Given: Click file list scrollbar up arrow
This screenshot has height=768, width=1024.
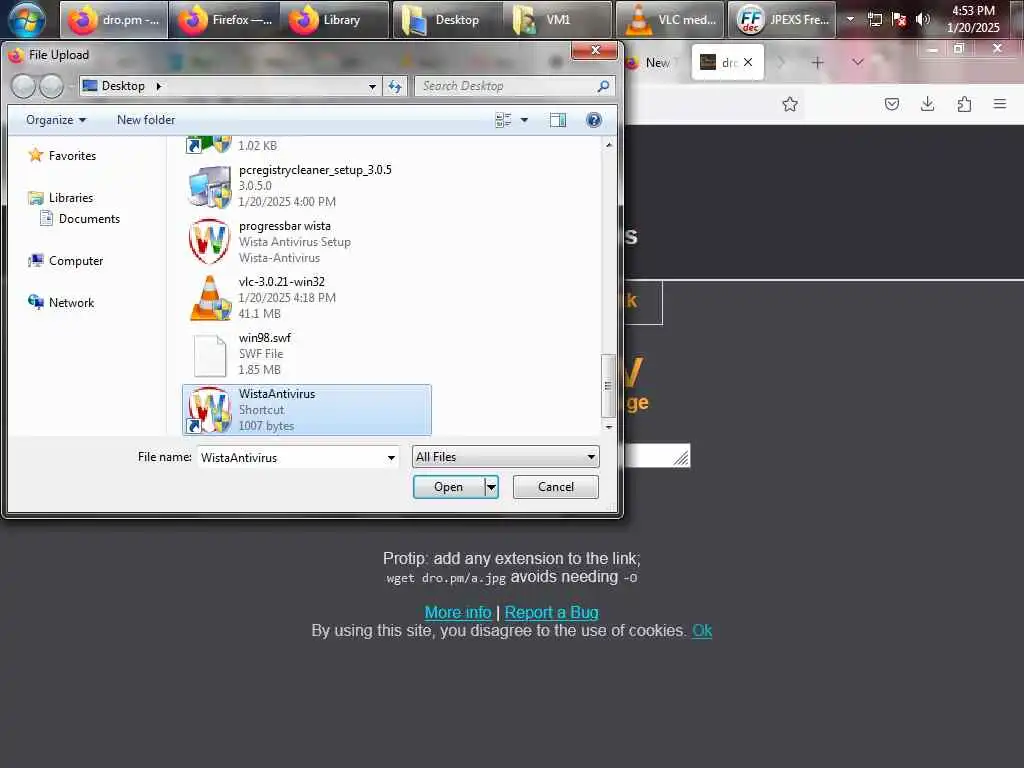Looking at the screenshot, I should [609, 144].
